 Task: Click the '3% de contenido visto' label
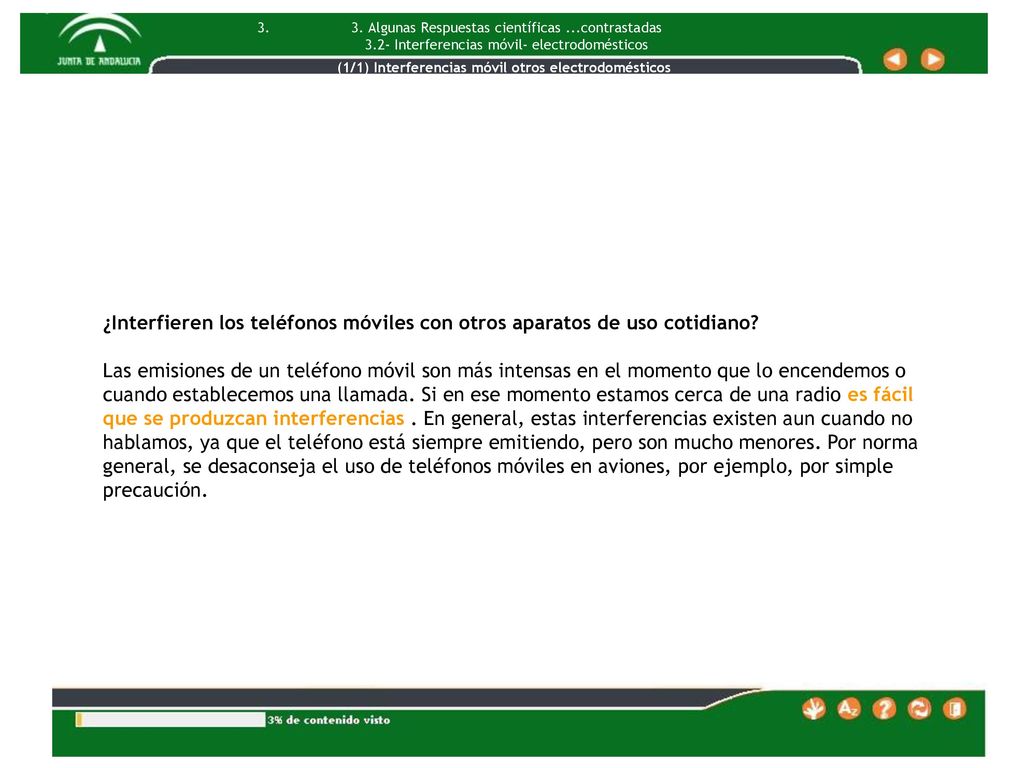pyautogui.click(x=328, y=720)
